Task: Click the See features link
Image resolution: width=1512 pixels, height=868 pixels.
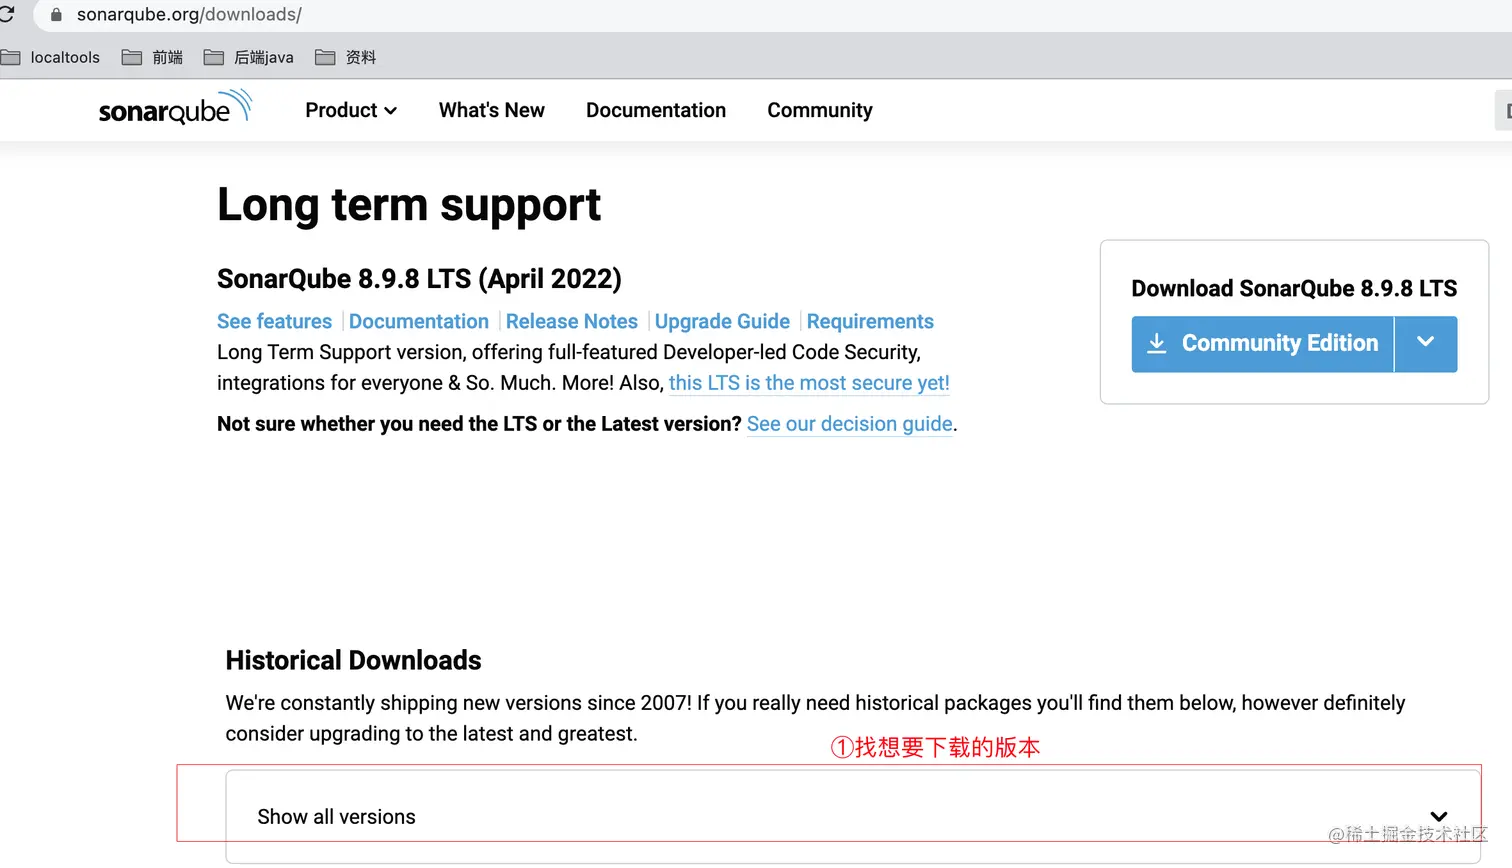Action: click(274, 321)
